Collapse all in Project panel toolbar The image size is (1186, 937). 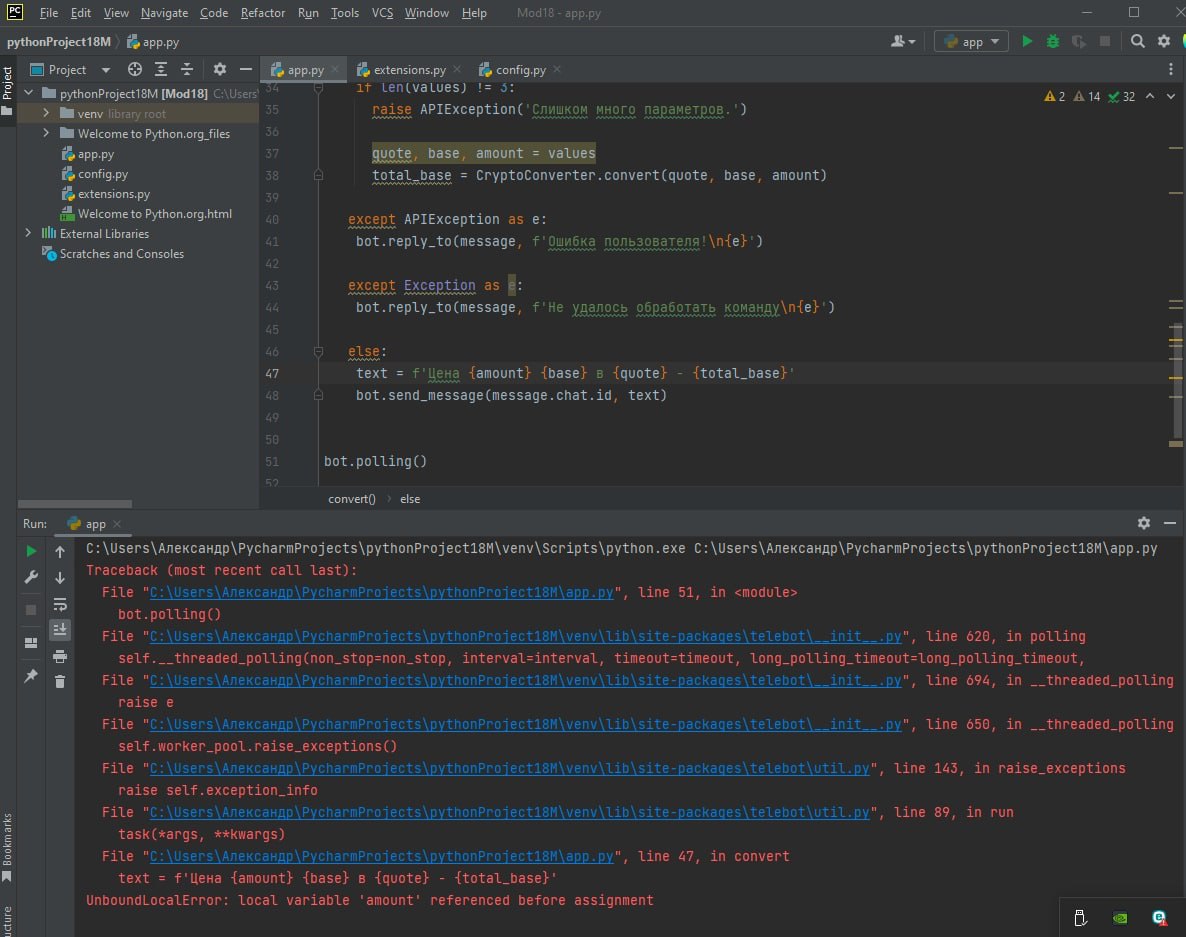pos(187,70)
